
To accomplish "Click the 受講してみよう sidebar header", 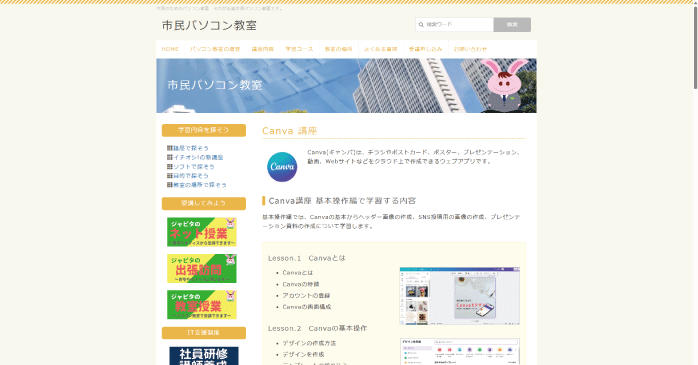I will point(203,203).
